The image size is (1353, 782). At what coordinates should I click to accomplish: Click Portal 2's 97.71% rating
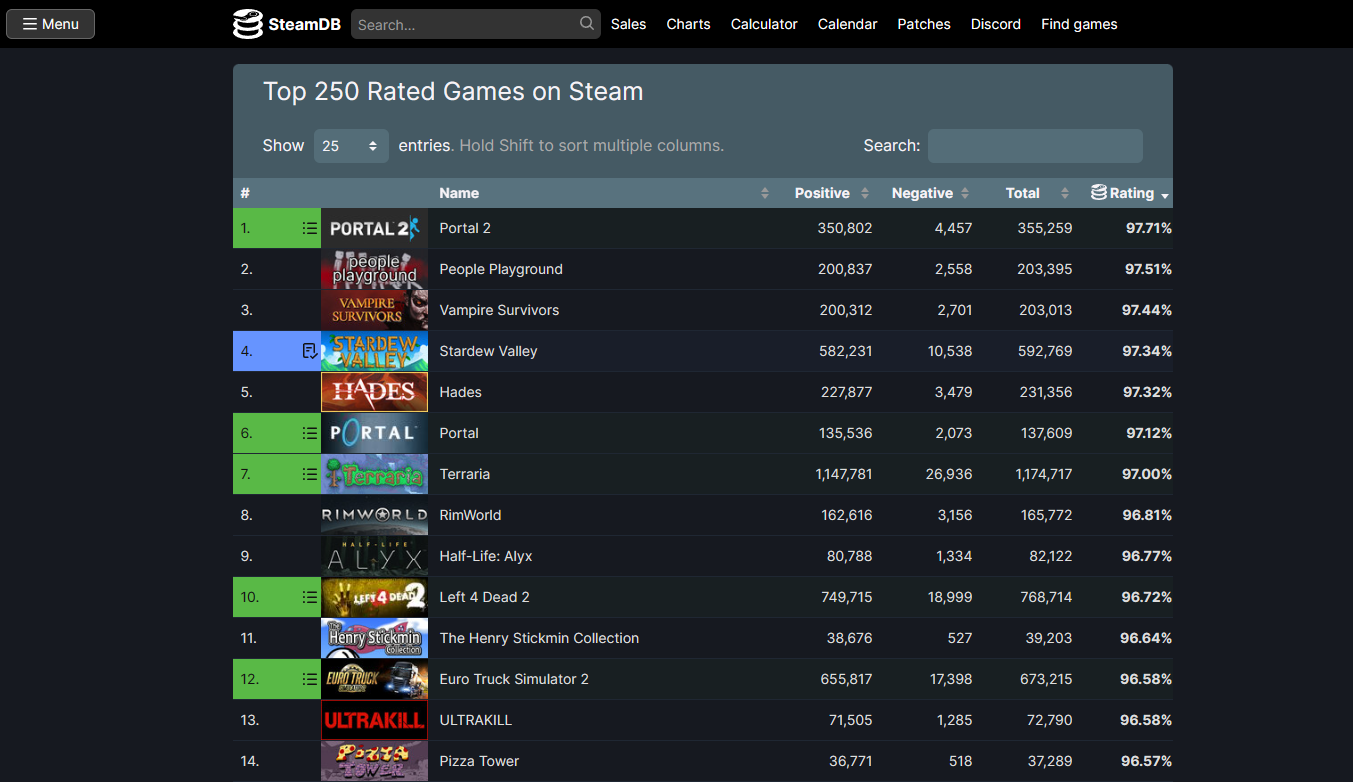tap(1147, 228)
